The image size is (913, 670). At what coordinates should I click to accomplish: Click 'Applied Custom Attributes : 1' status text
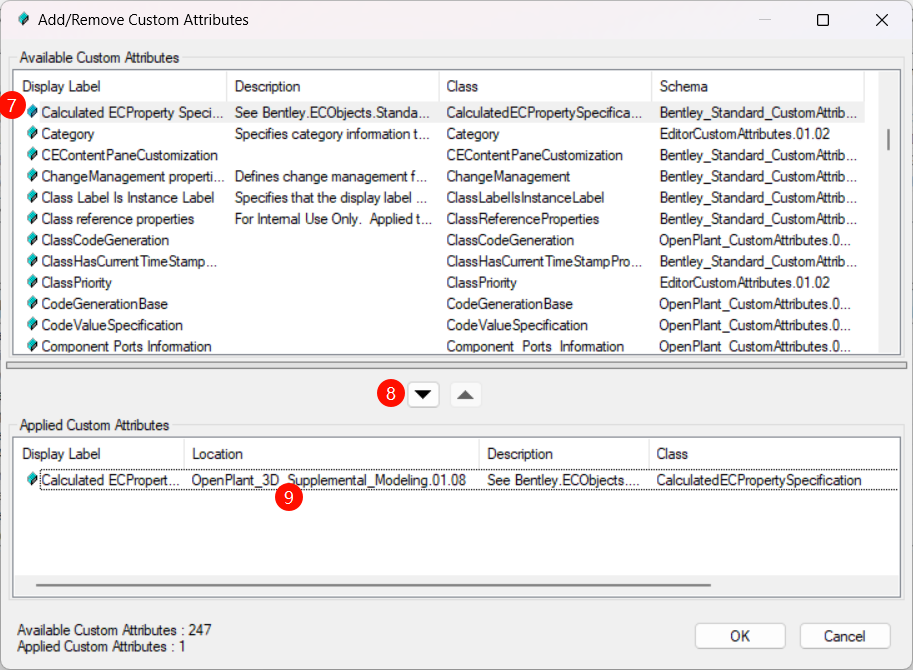tap(101, 646)
